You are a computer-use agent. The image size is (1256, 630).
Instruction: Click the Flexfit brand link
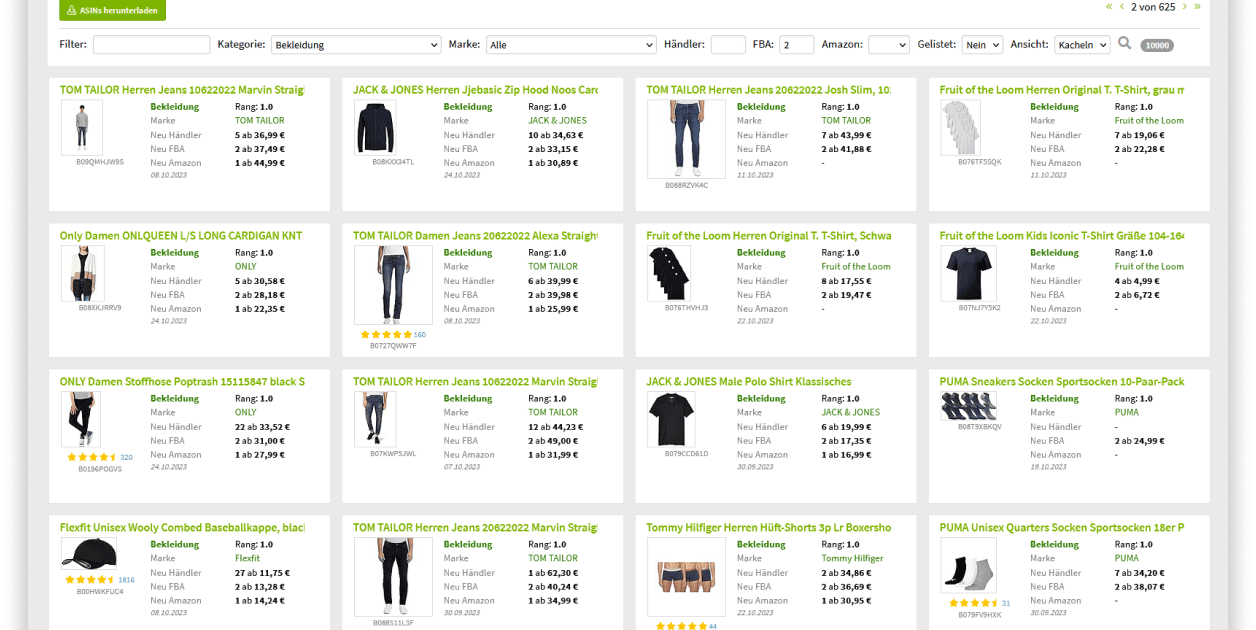click(247, 559)
